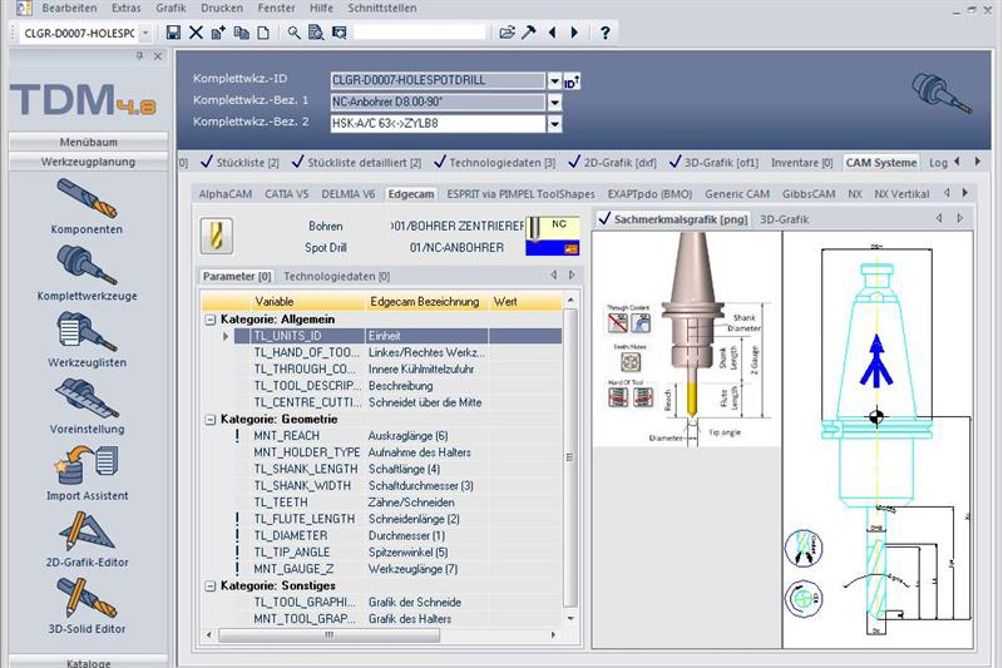This screenshot has width=1002, height=668.
Task: Launch the Import Assistent
Action: tap(87, 472)
